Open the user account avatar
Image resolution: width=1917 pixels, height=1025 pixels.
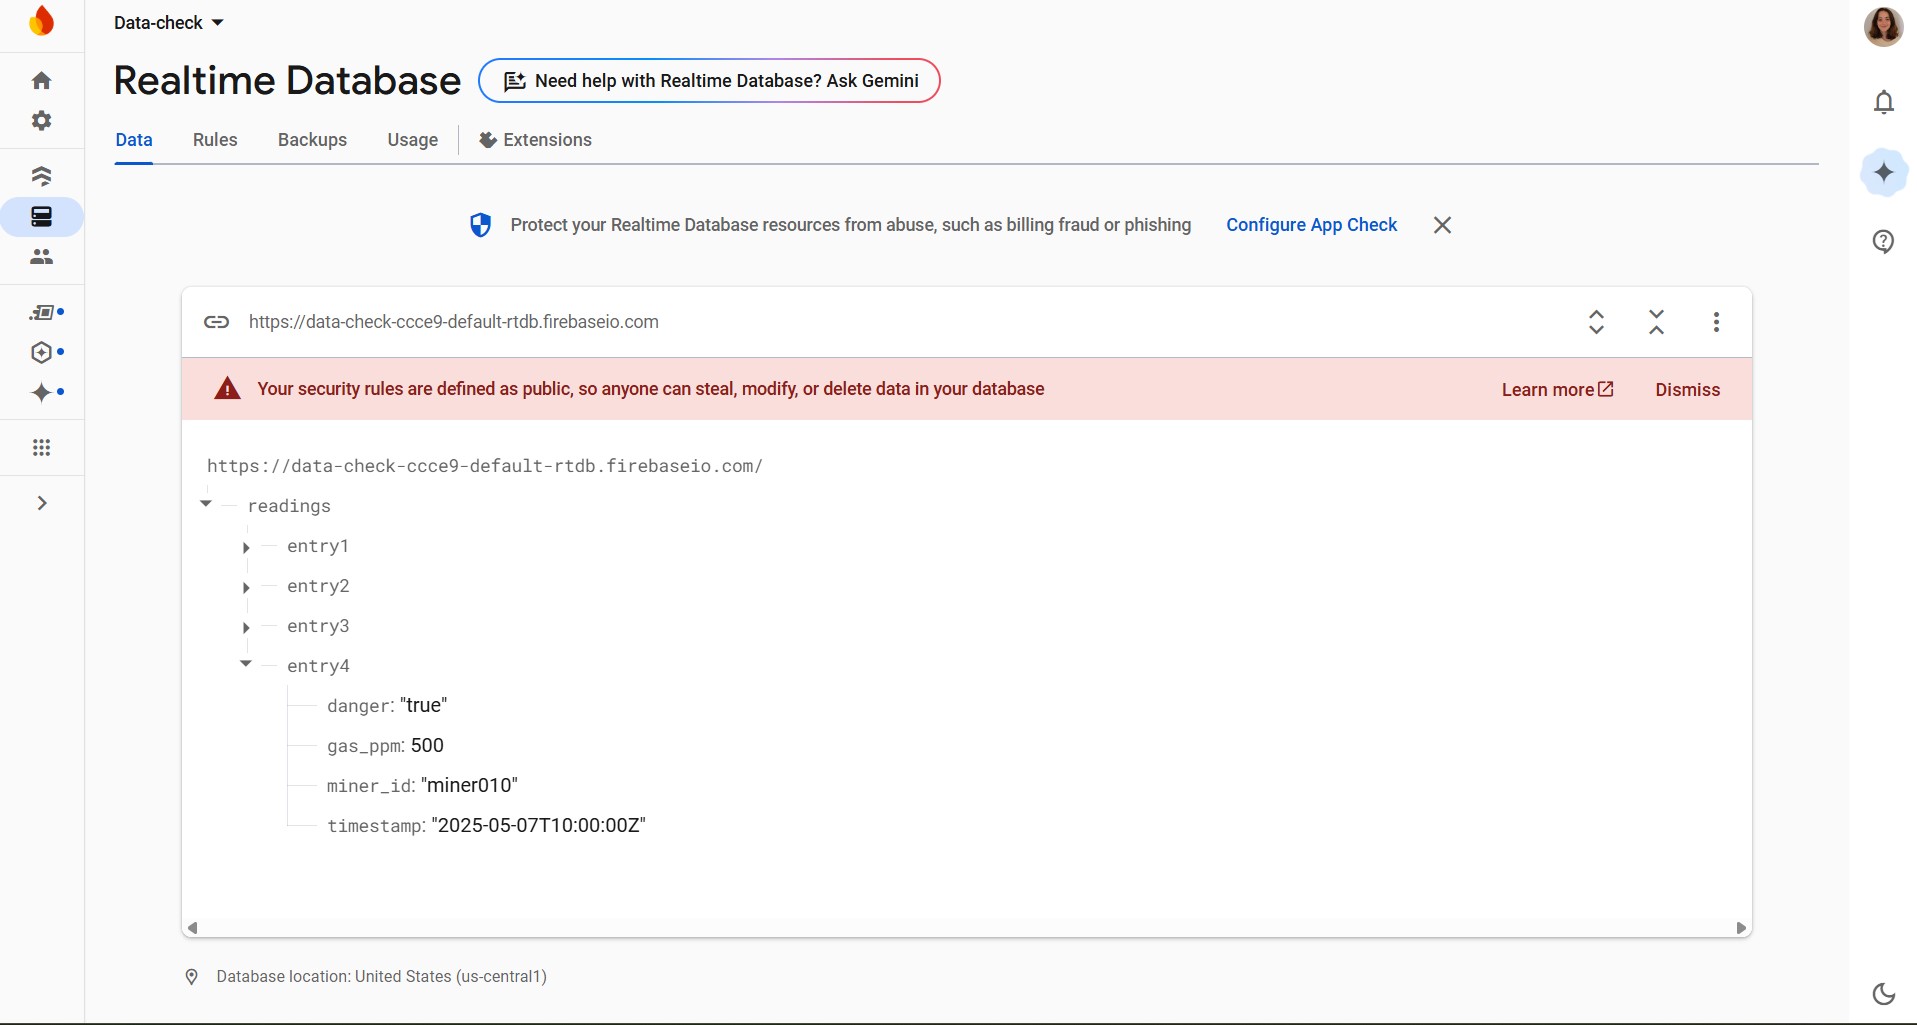coord(1884,26)
